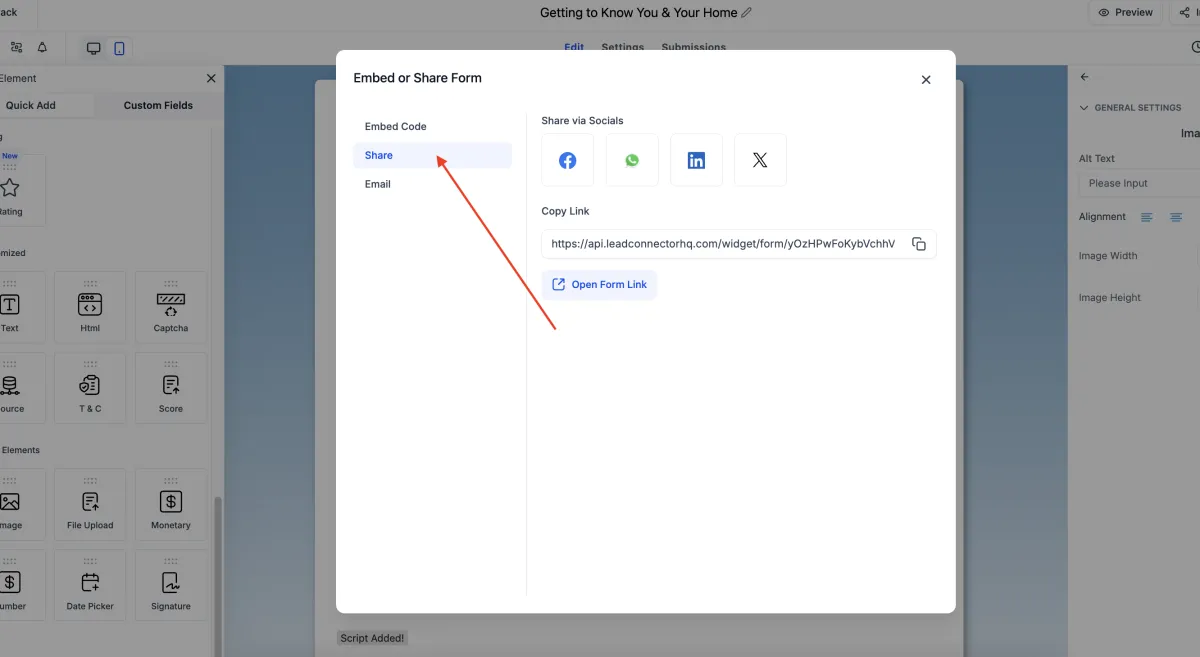
Task: Add the Html element
Action: 90,307
